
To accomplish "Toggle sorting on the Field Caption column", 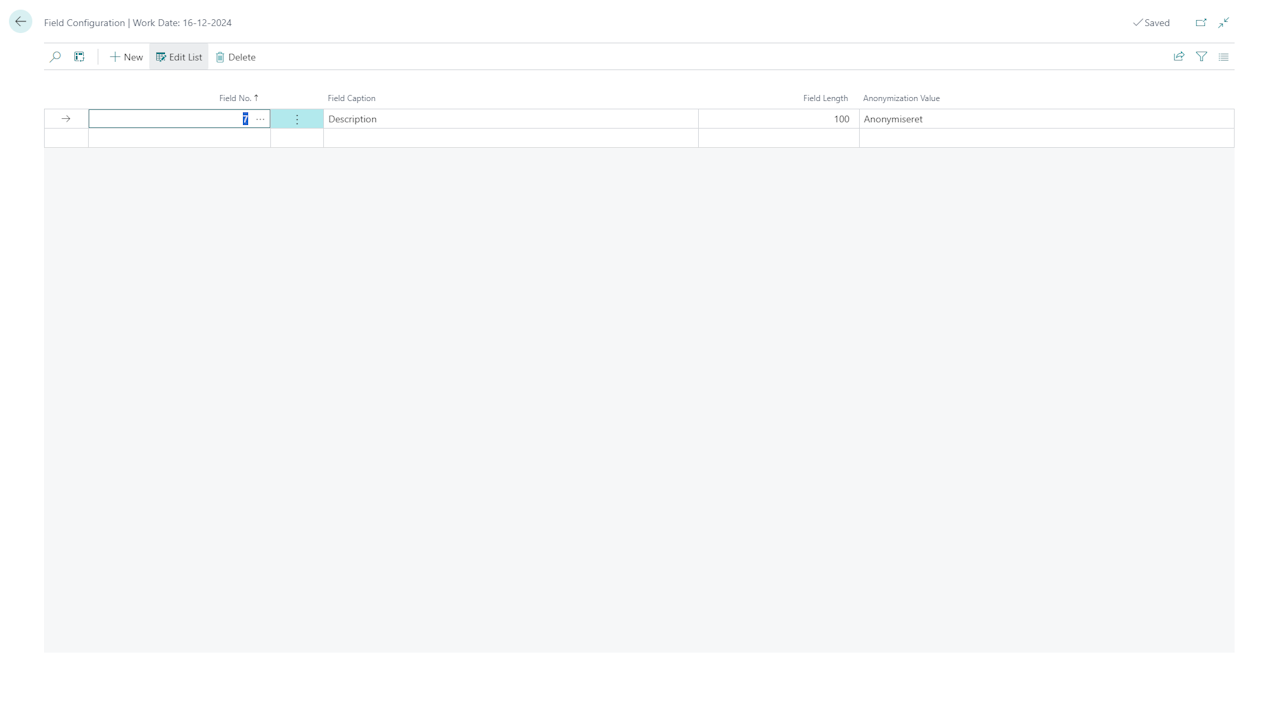I will tap(351, 98).
